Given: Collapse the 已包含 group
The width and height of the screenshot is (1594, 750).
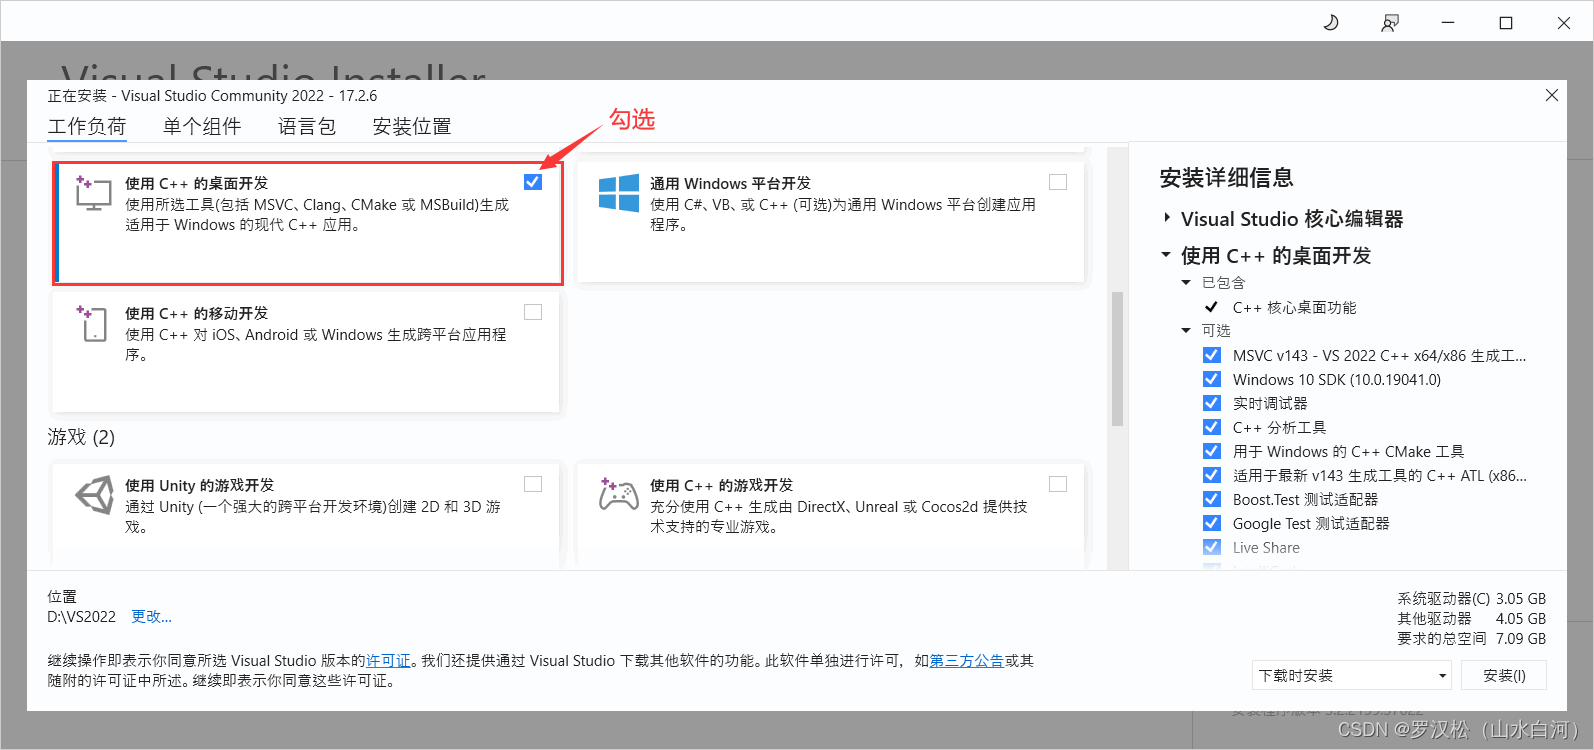Looking at the screenshot, I should pos(1186,283).
